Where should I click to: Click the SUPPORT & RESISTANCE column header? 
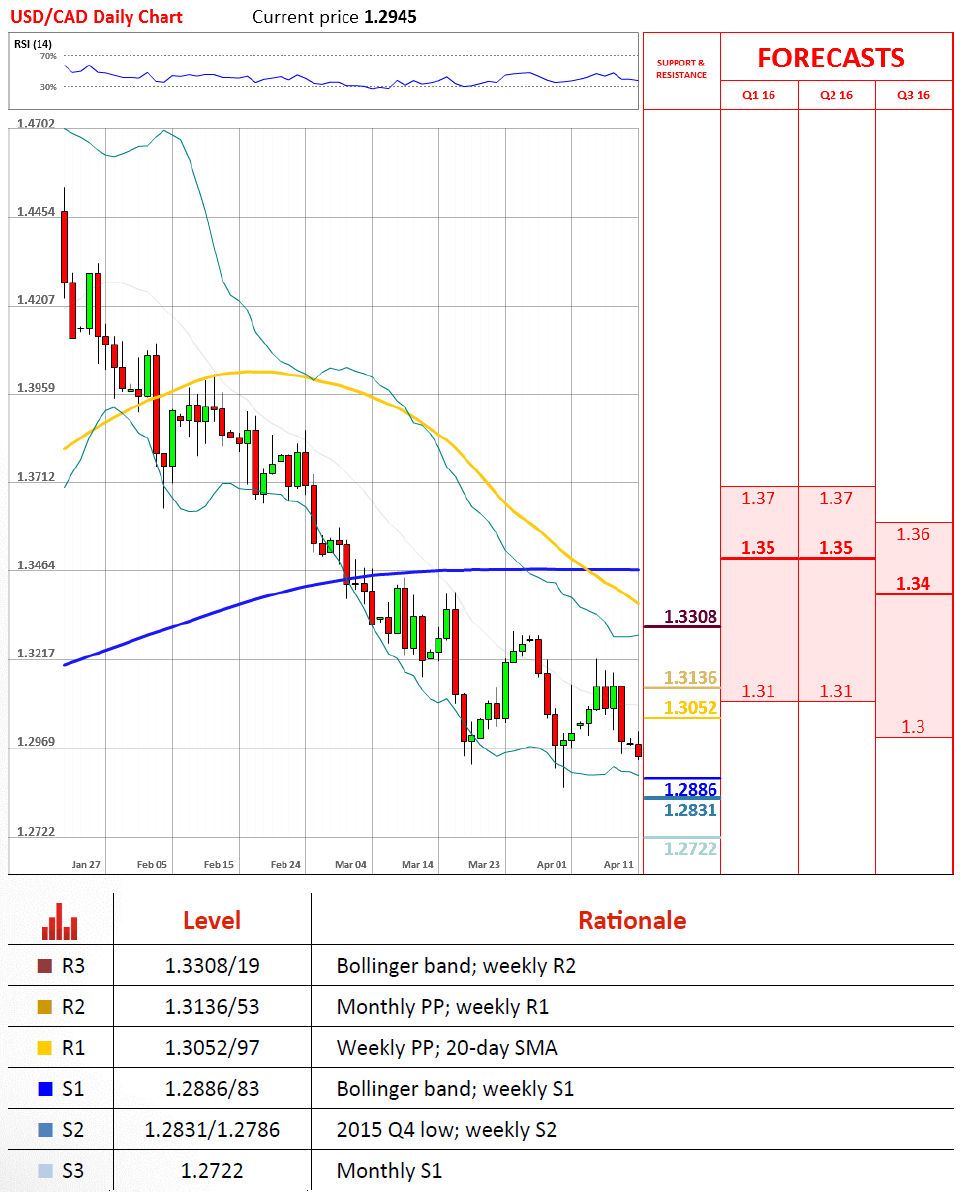coord(682,69)
